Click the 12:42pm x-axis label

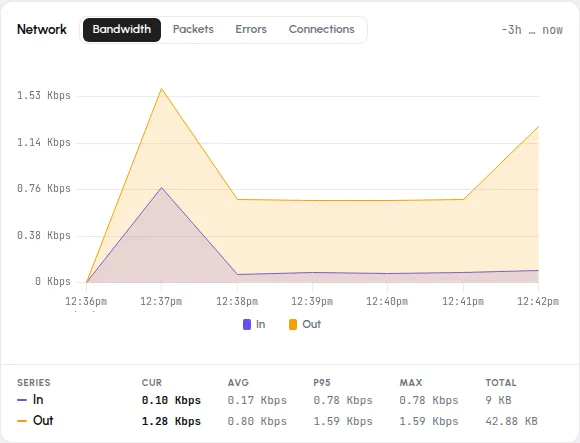pos(538,301)
